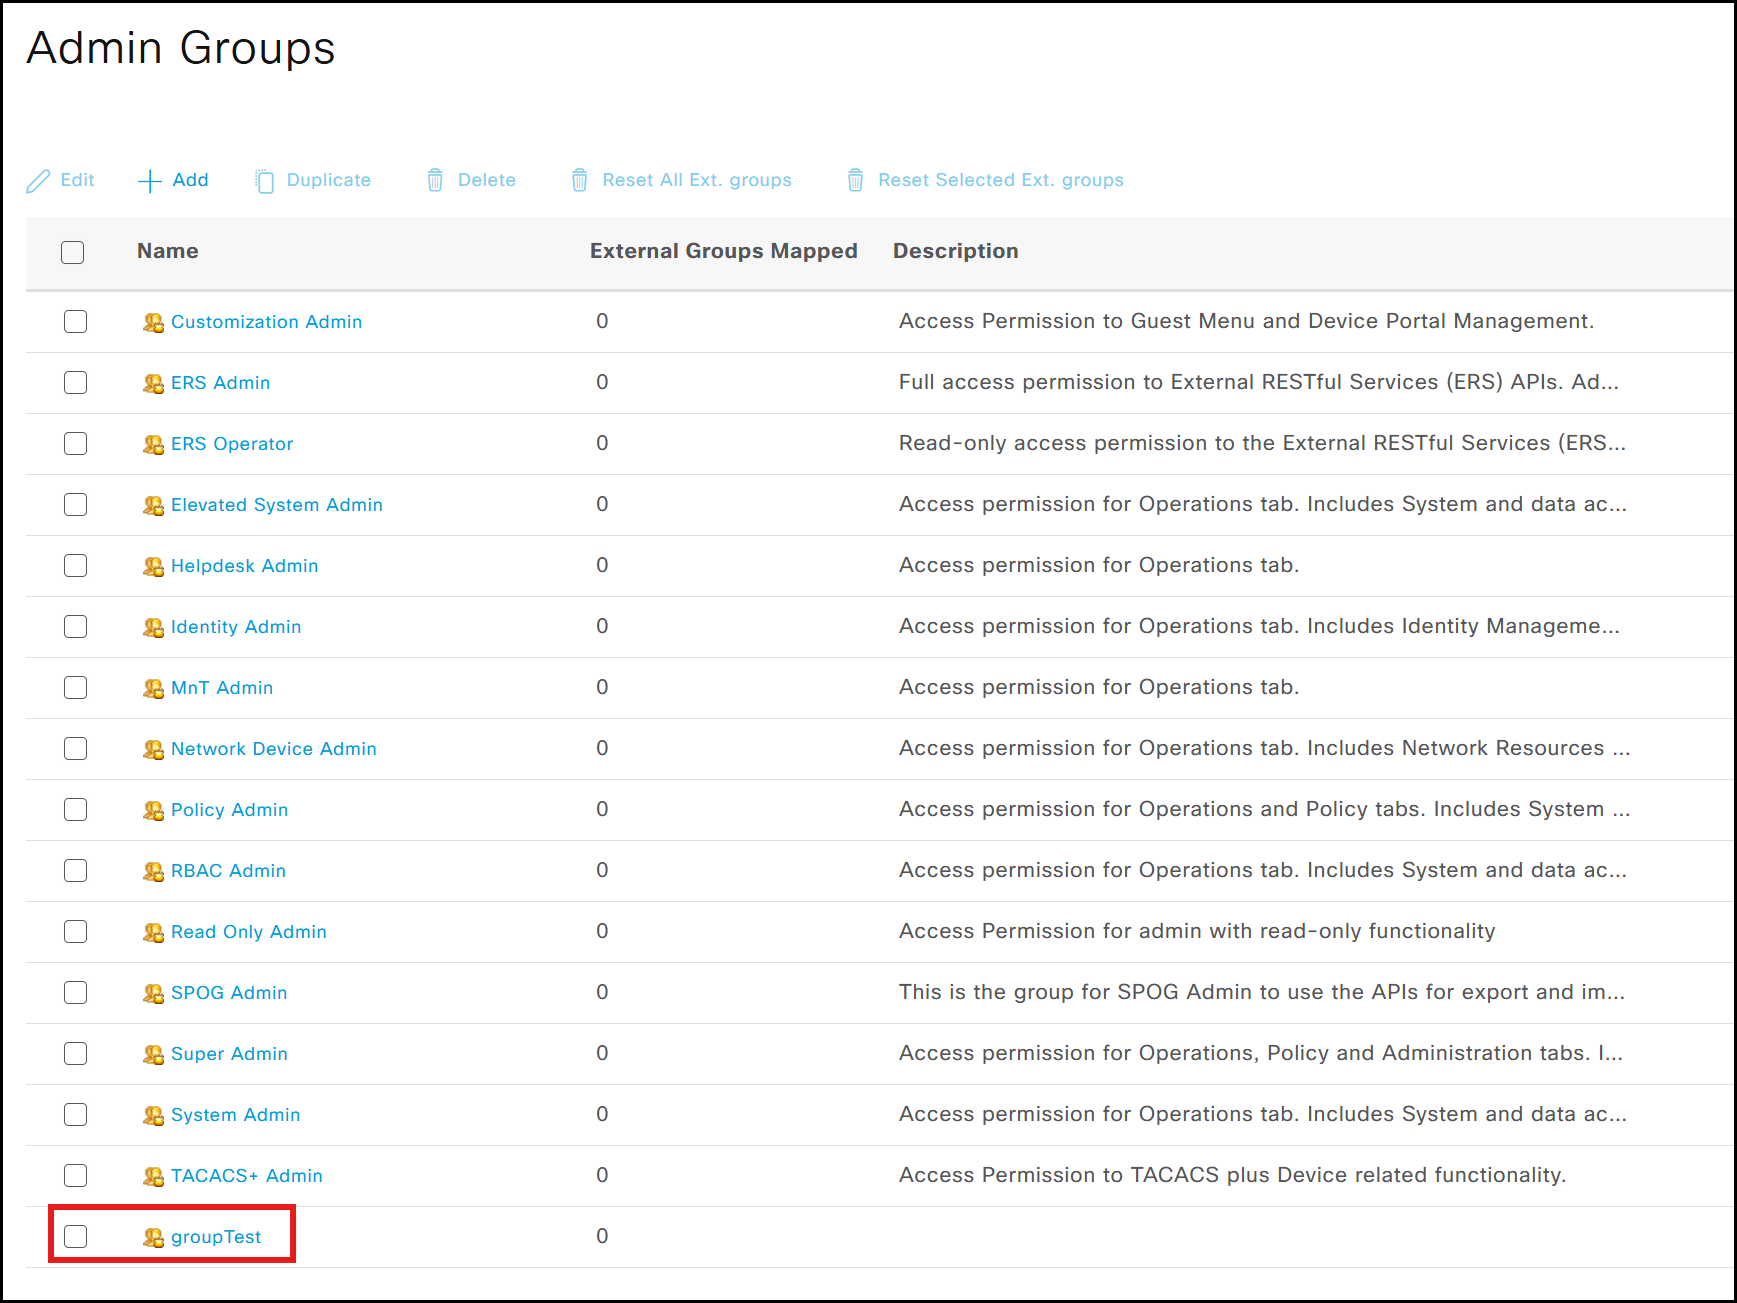Click the group icon beside groupTest
Viewport: 1737px width, 1303px height.
pos(153,1237)
